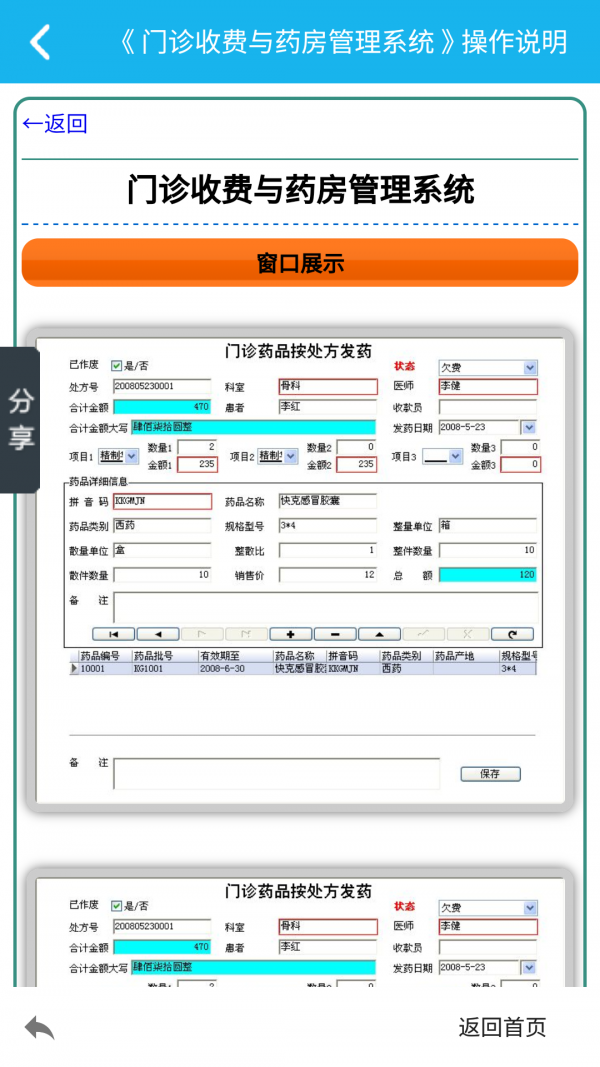Click the 数量1 field
Viewport: 600px width, 1067px height.
coord(197,447)
